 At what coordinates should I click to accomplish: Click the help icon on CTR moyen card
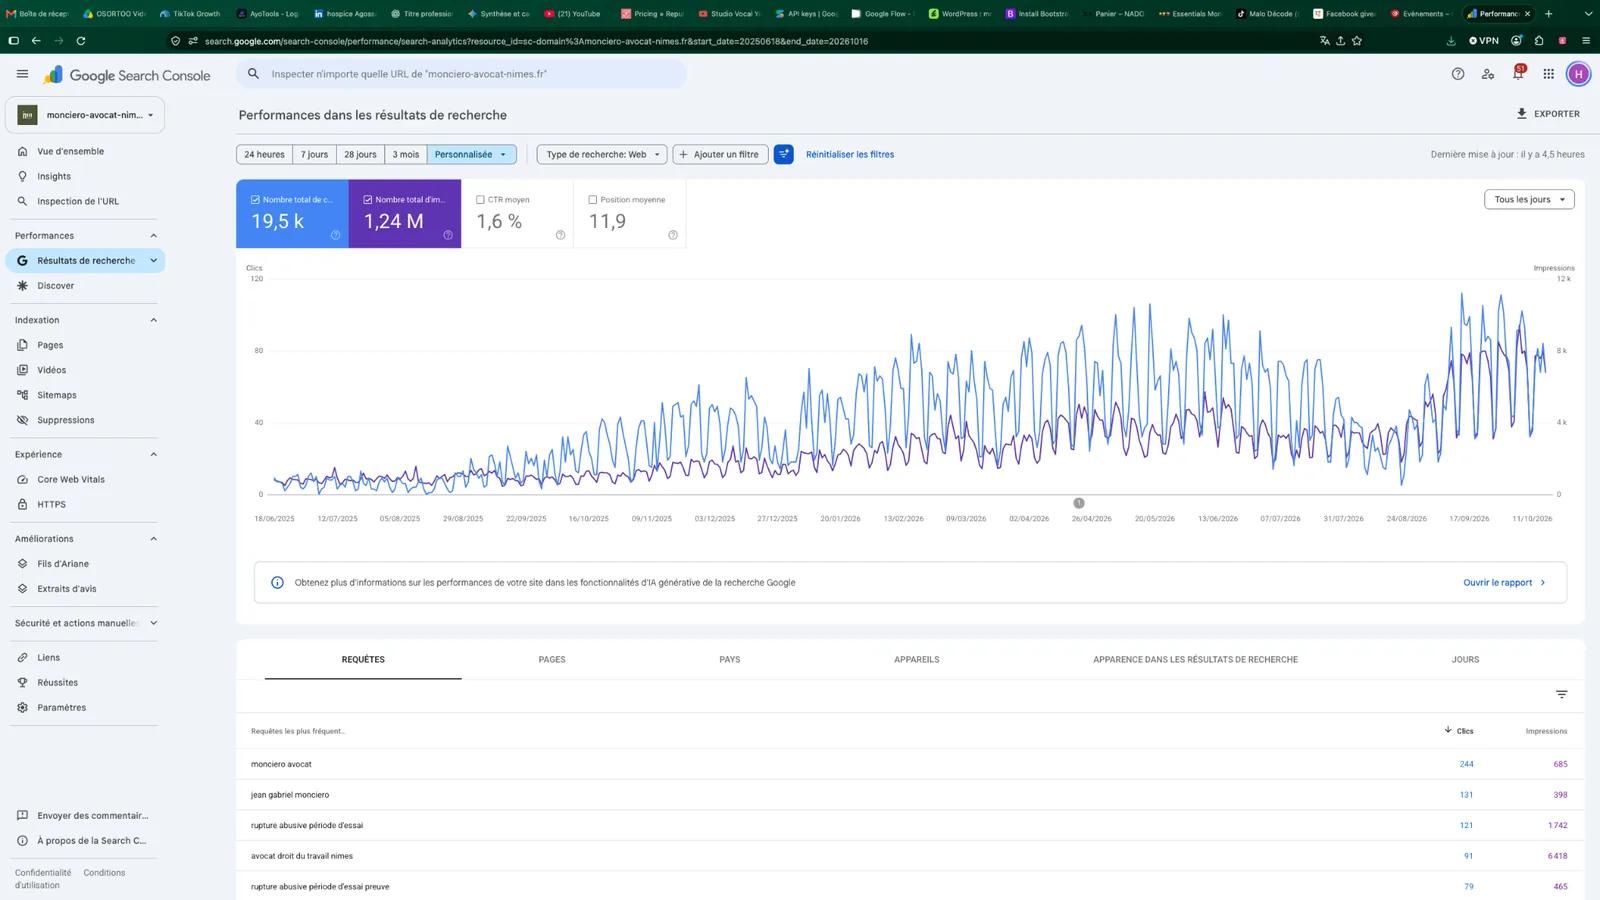(x=560, y=235)
